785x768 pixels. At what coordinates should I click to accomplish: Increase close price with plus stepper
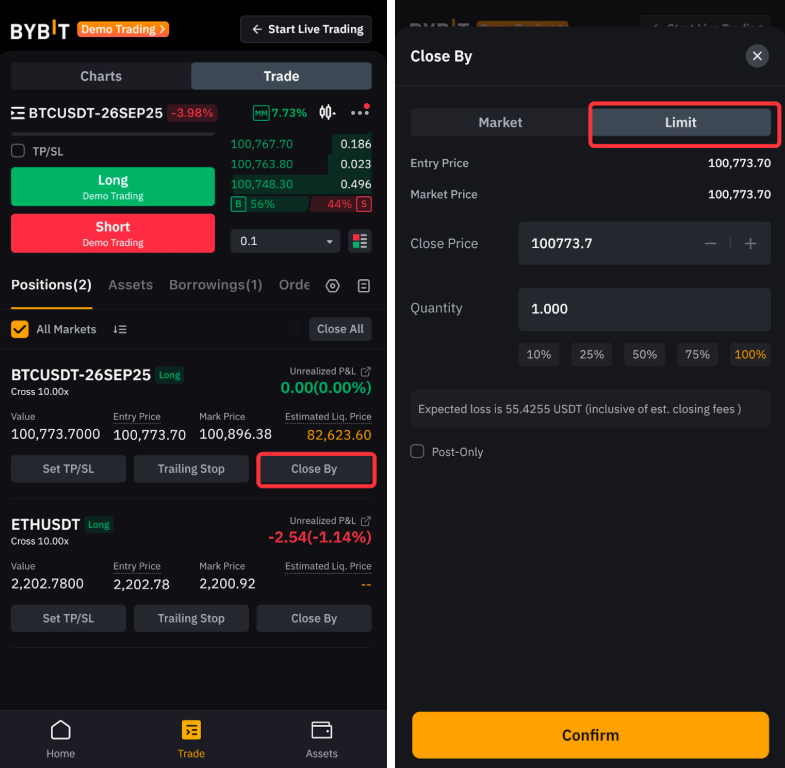[750, 244]
